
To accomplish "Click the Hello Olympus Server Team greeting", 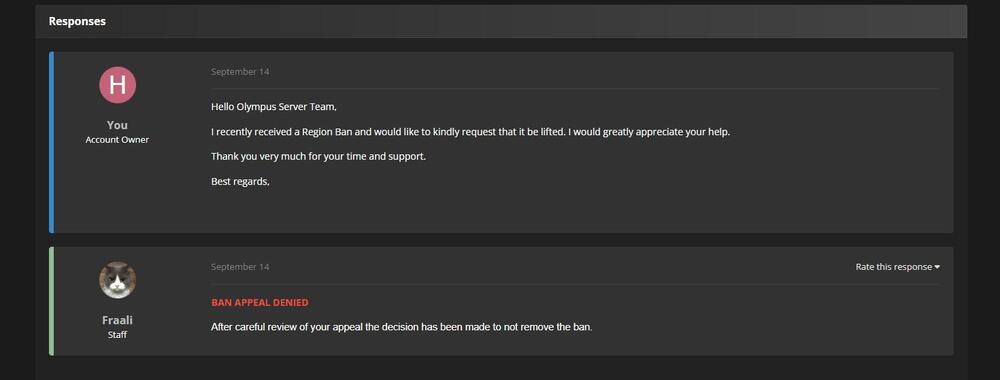I will point(274,106).
